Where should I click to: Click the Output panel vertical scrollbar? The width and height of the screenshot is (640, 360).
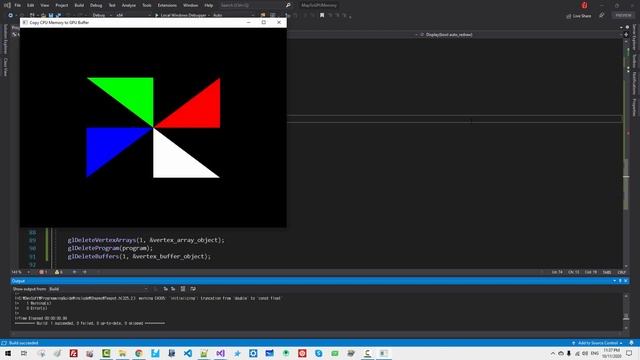626,312
